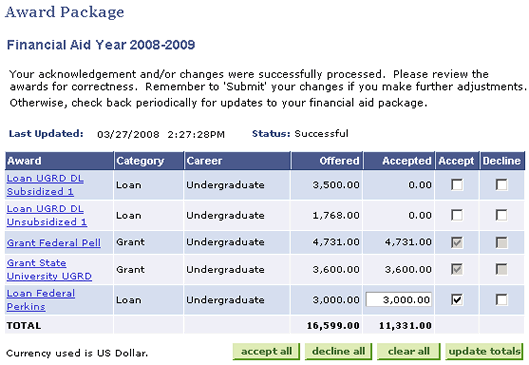The height and width of the screenshot is (365, 529).
Task: Check Decline for Loan UGRD DL Unsubsidized 1
Action: 501,215
